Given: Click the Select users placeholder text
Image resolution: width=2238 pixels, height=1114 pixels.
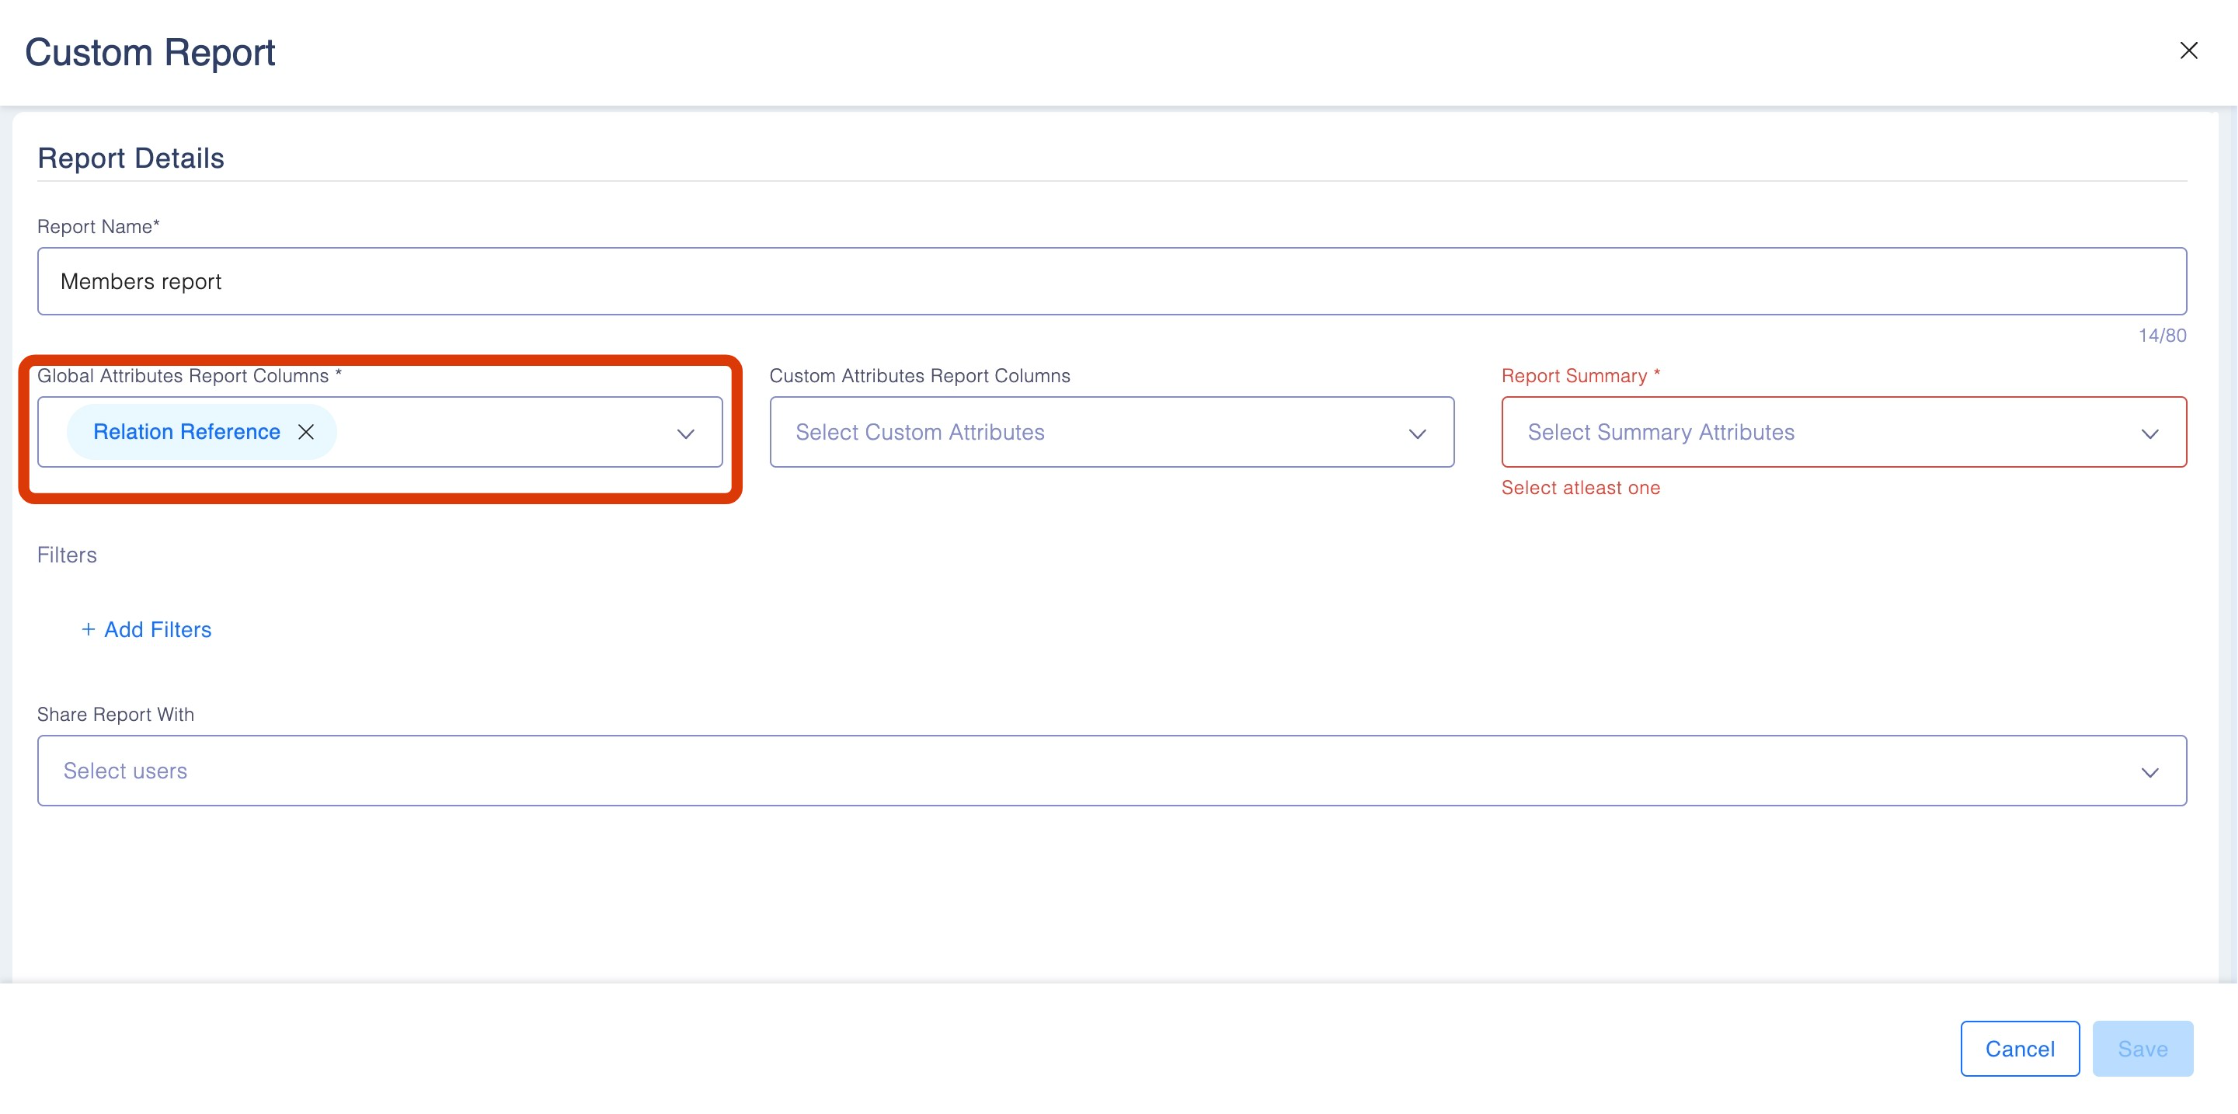Looking at the screenshot, I should (x=125, y=771).
